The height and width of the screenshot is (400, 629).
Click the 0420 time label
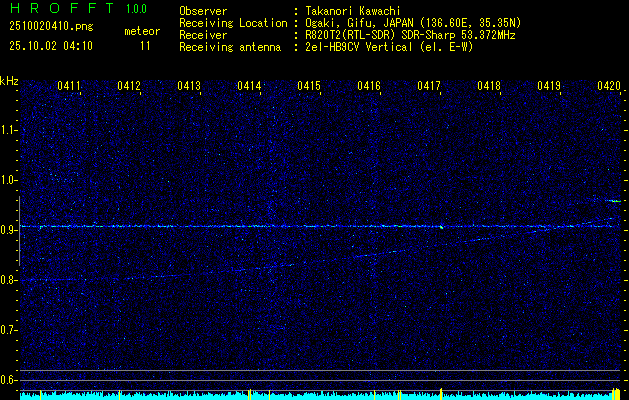click(x=609, y=86)
